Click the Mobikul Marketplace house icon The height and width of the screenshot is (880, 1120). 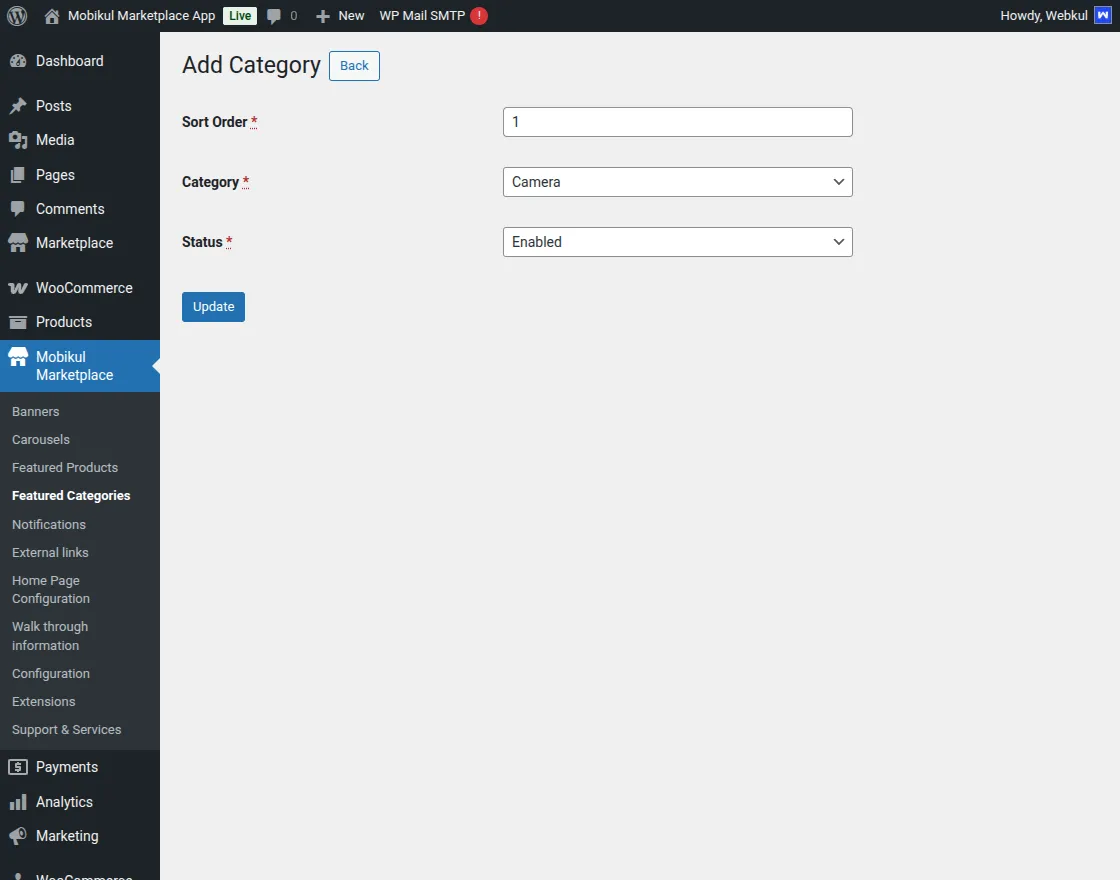tap(18, 356)
